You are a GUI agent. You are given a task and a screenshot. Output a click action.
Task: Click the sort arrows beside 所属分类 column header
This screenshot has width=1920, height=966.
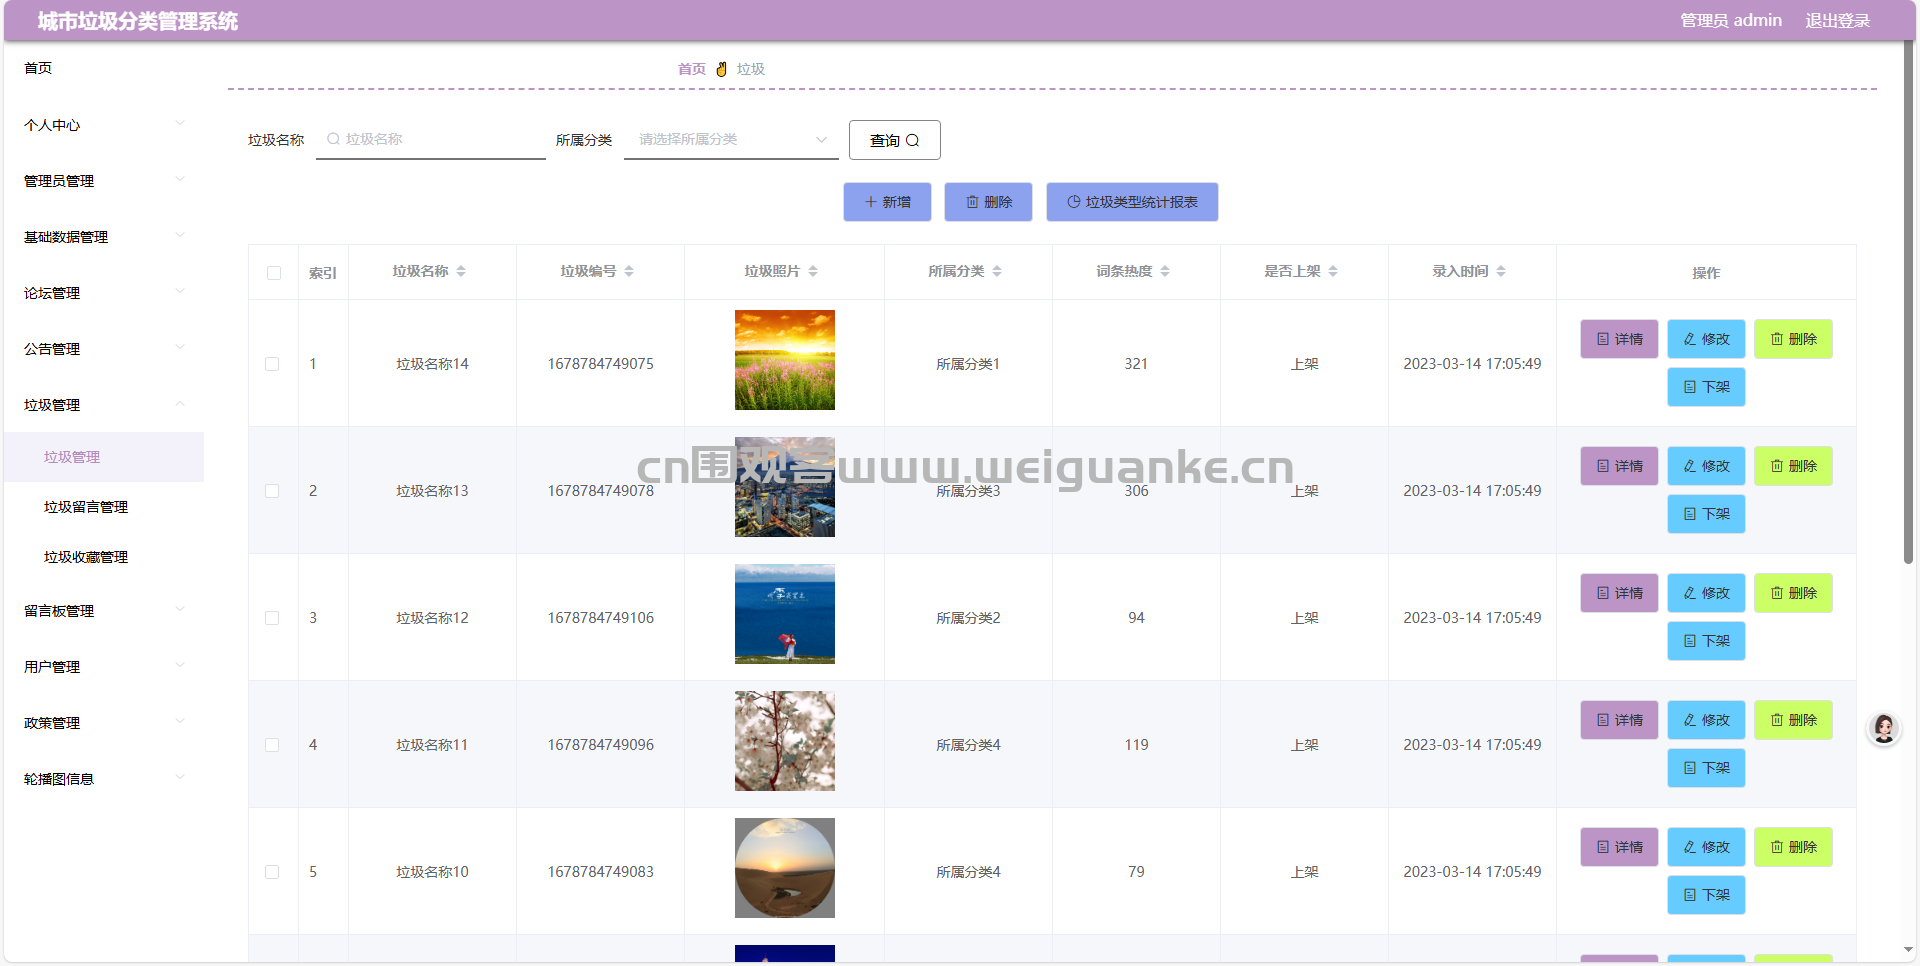coord(997,271)
